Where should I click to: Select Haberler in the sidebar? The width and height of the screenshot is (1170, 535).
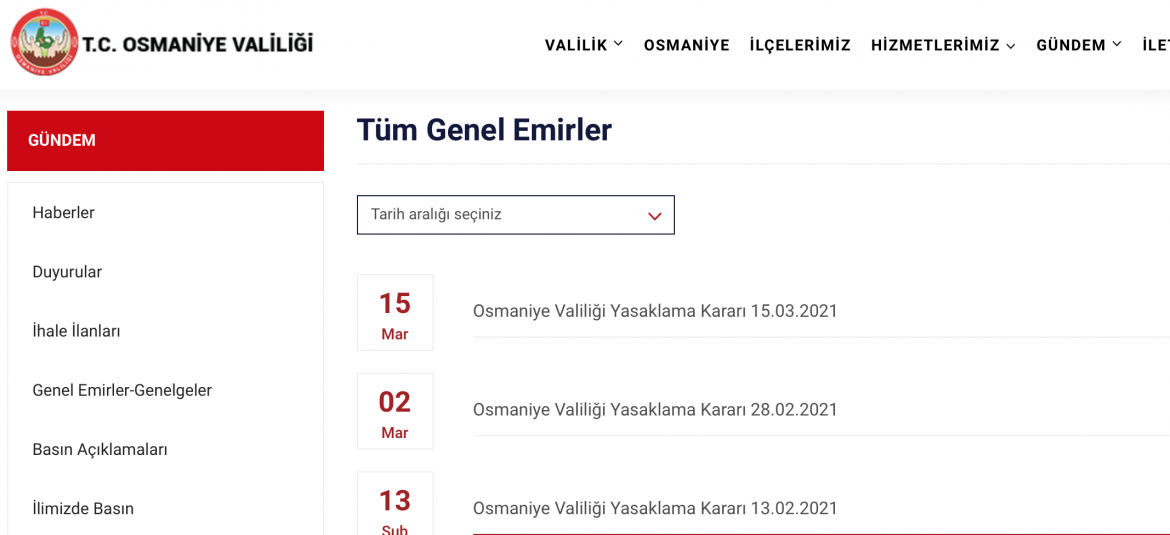pos(63,213)
